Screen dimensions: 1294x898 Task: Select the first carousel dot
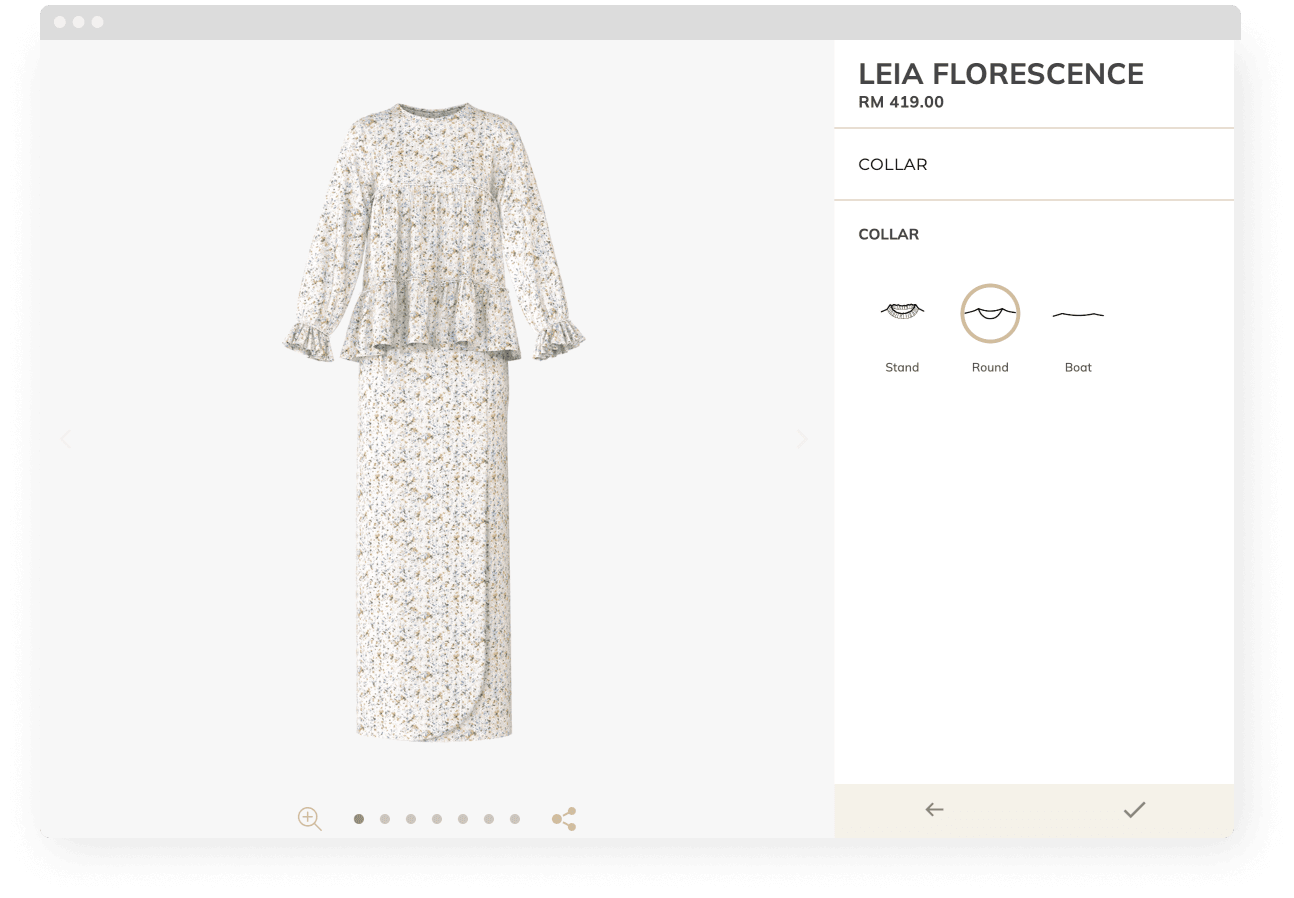click(359, 819)
